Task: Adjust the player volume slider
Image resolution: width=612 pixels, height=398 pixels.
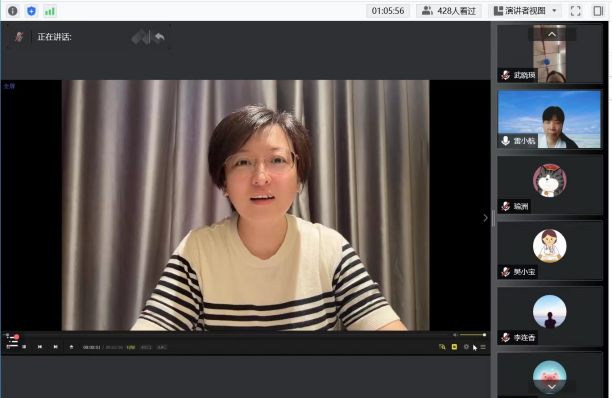Action: point(472,335)
